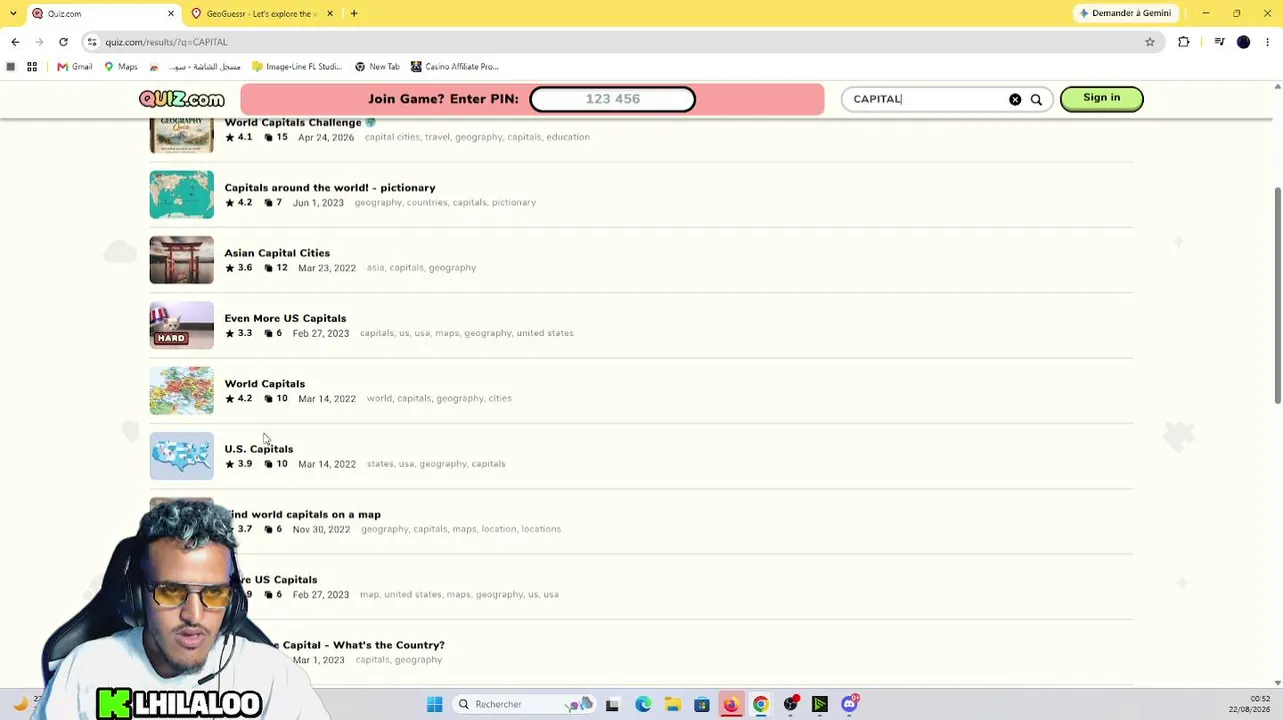Open the Chrome apps grid shortcut

(32, 67)
